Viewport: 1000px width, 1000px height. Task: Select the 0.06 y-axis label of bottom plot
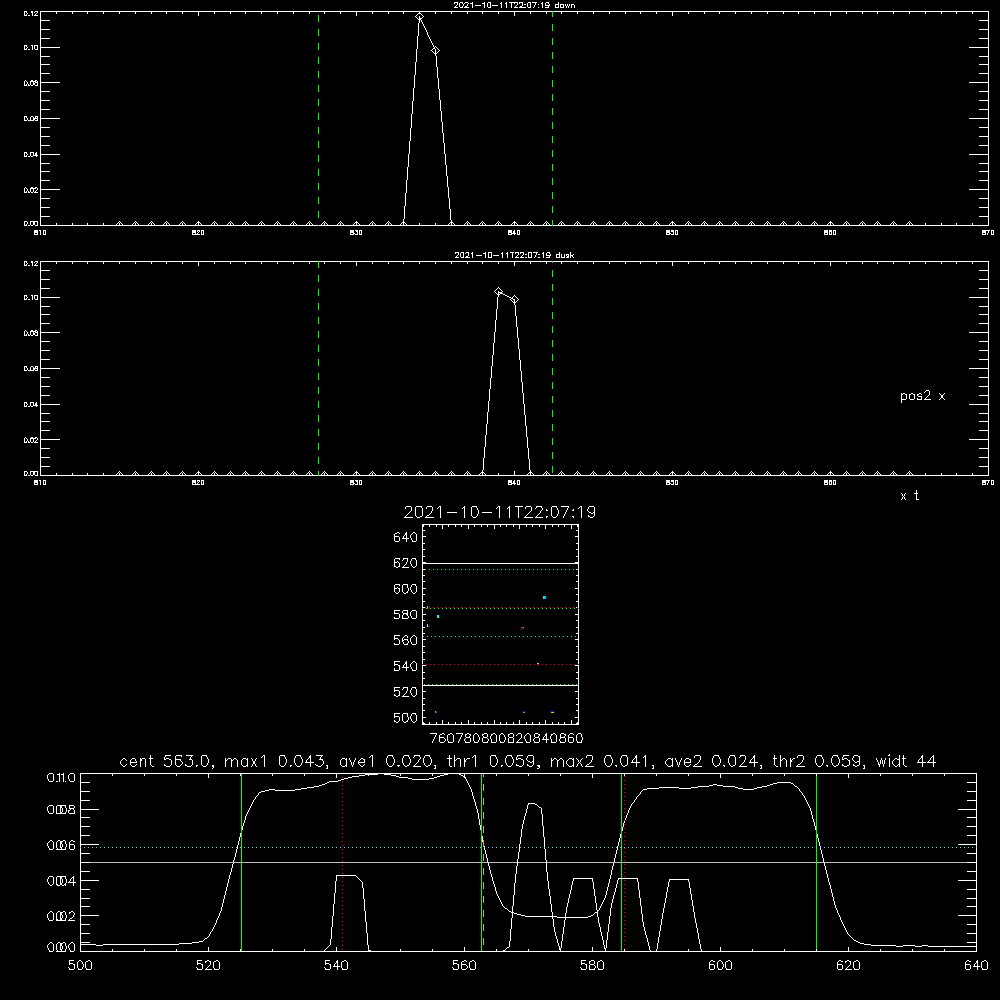(61, 845)
